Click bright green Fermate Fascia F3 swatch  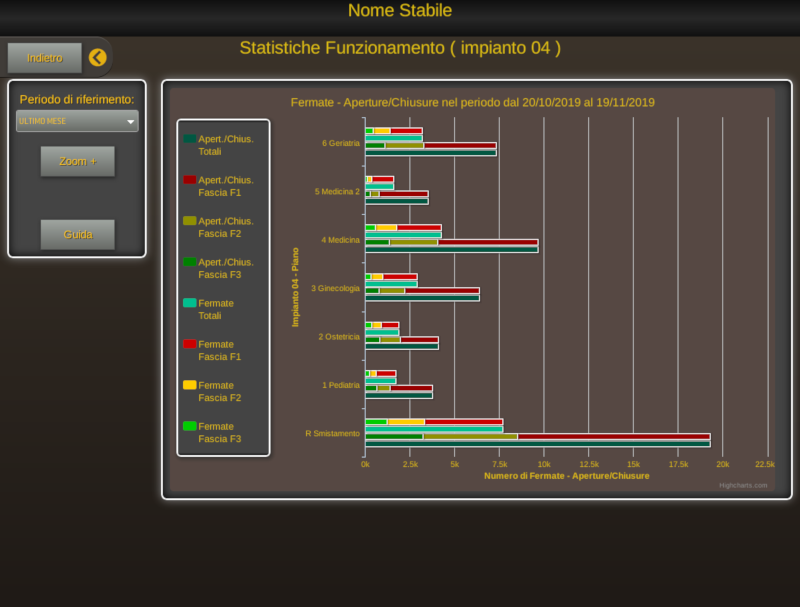(190, 426)
